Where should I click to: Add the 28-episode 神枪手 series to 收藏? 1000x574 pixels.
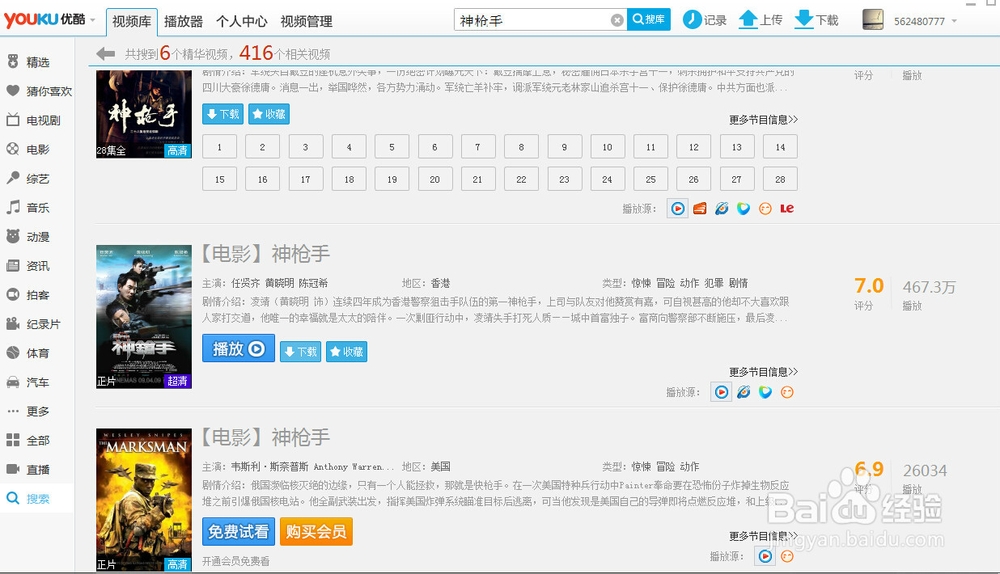(x=269, y=114)
